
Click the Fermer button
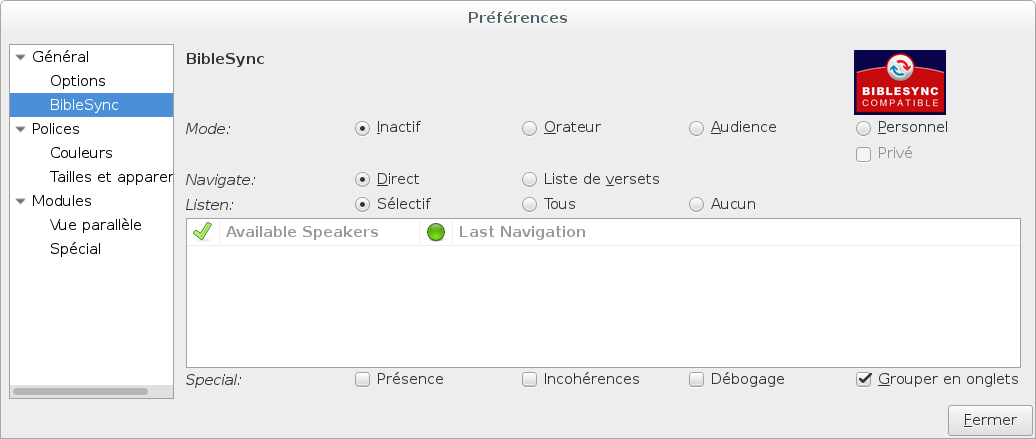coord(990,420)
